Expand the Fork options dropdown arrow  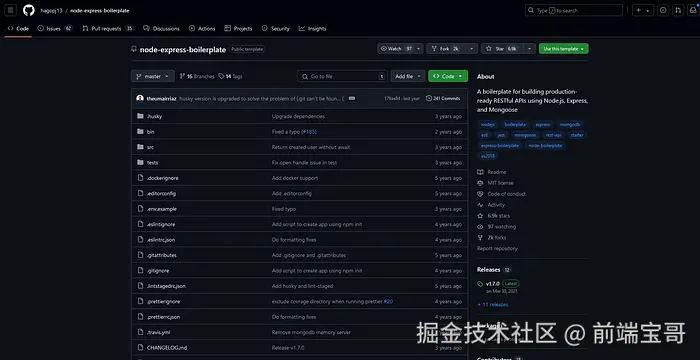click(472, 49)
